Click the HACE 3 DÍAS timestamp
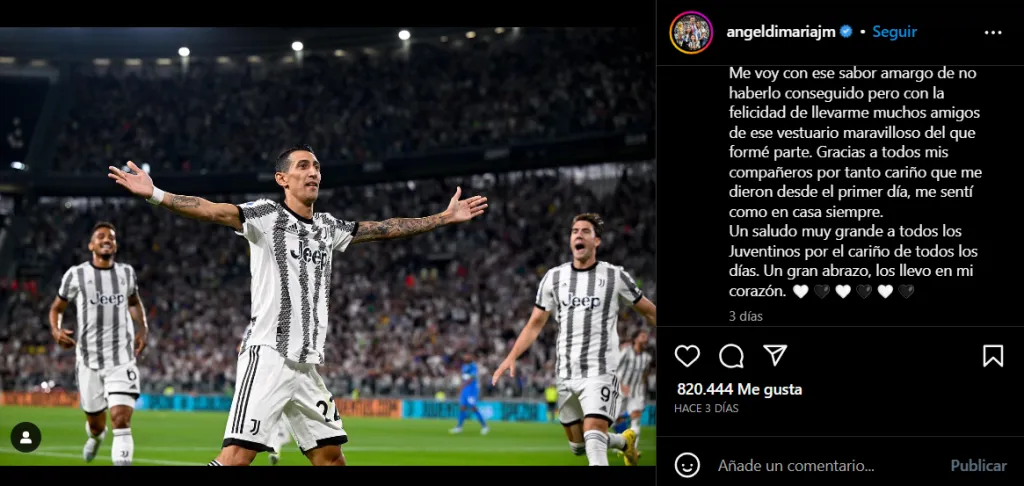The width and height of the screenshot is (1024, 486). pos(706,408)
